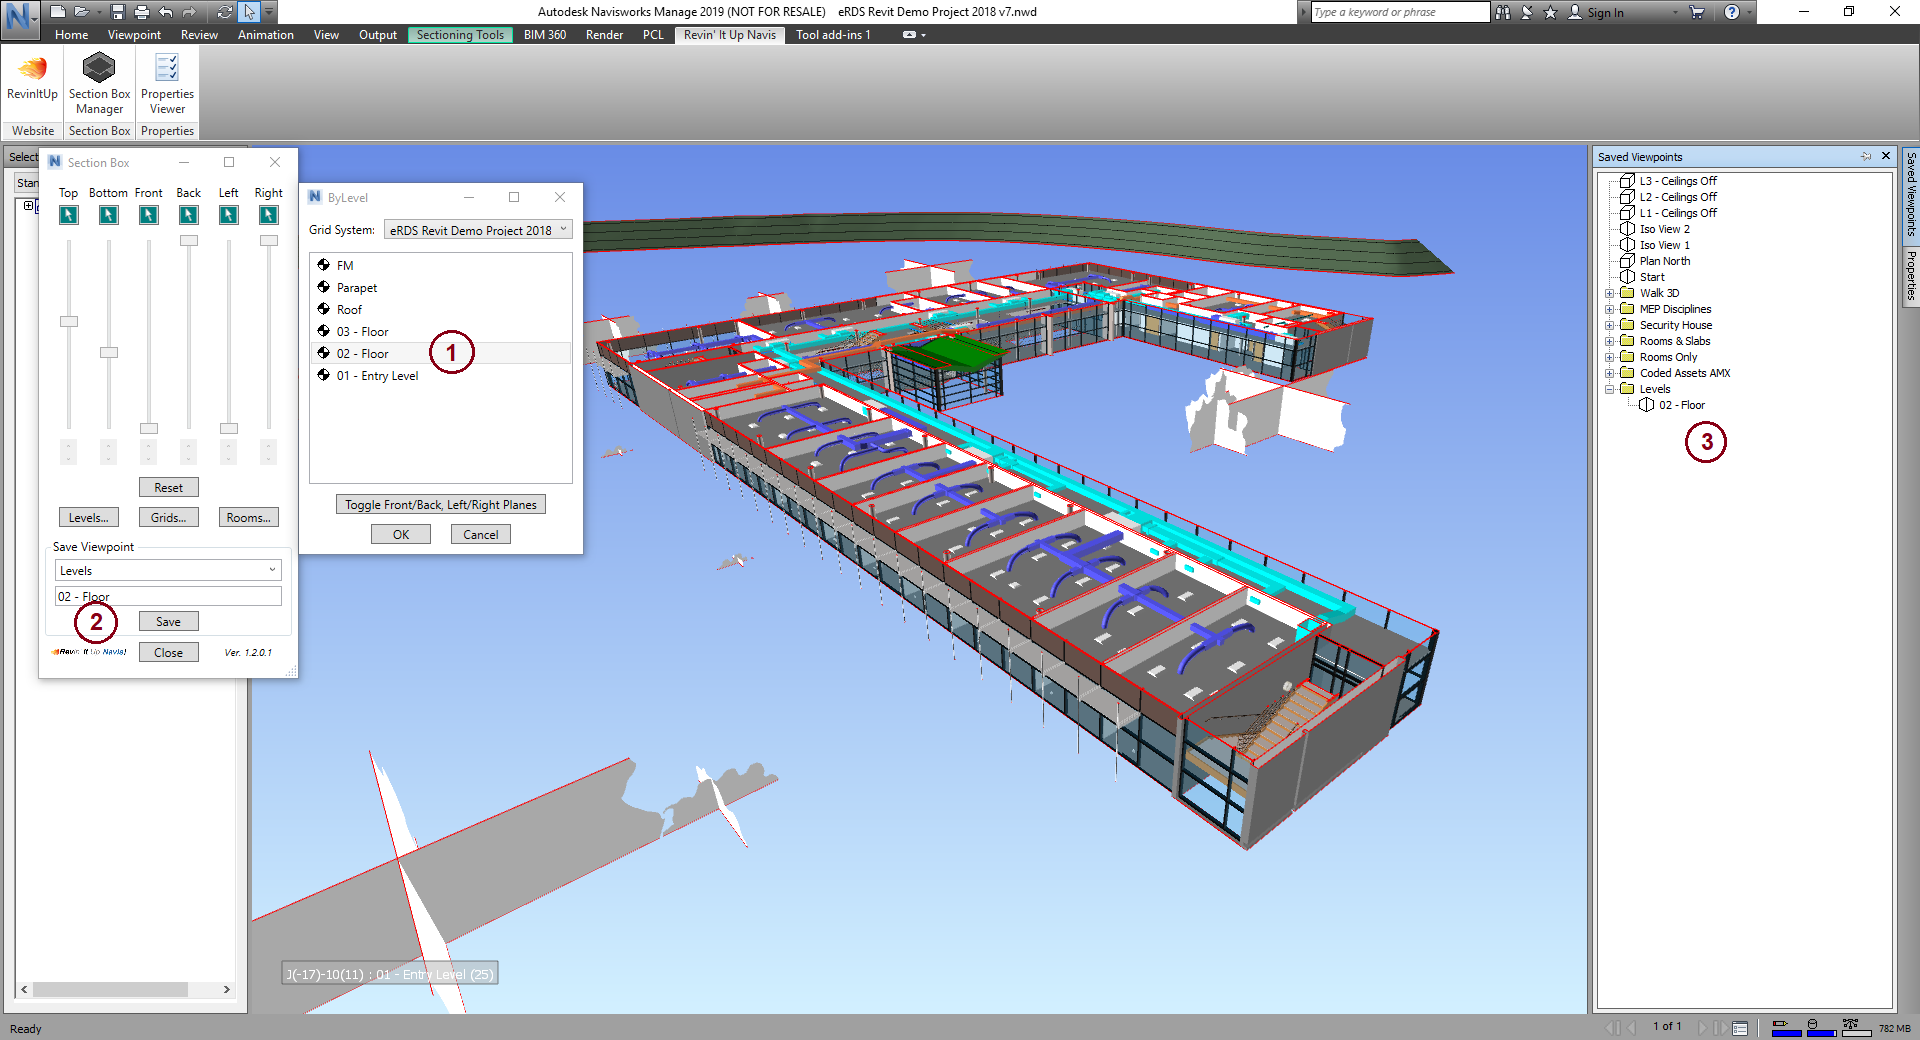Expand the MEP Disciplines folder
This screenshot has width=1920, height=1040.
click(x=1610, y=309)
